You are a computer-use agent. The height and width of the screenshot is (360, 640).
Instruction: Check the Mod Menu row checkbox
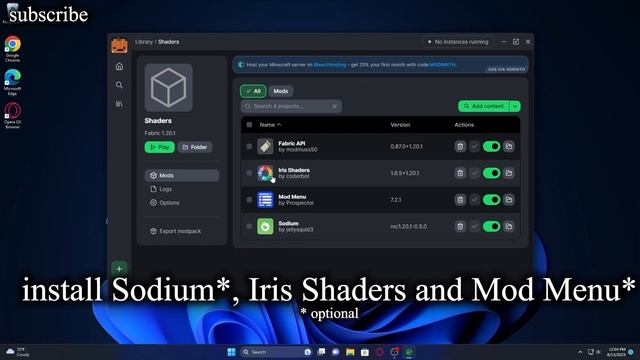coord(249,200)
